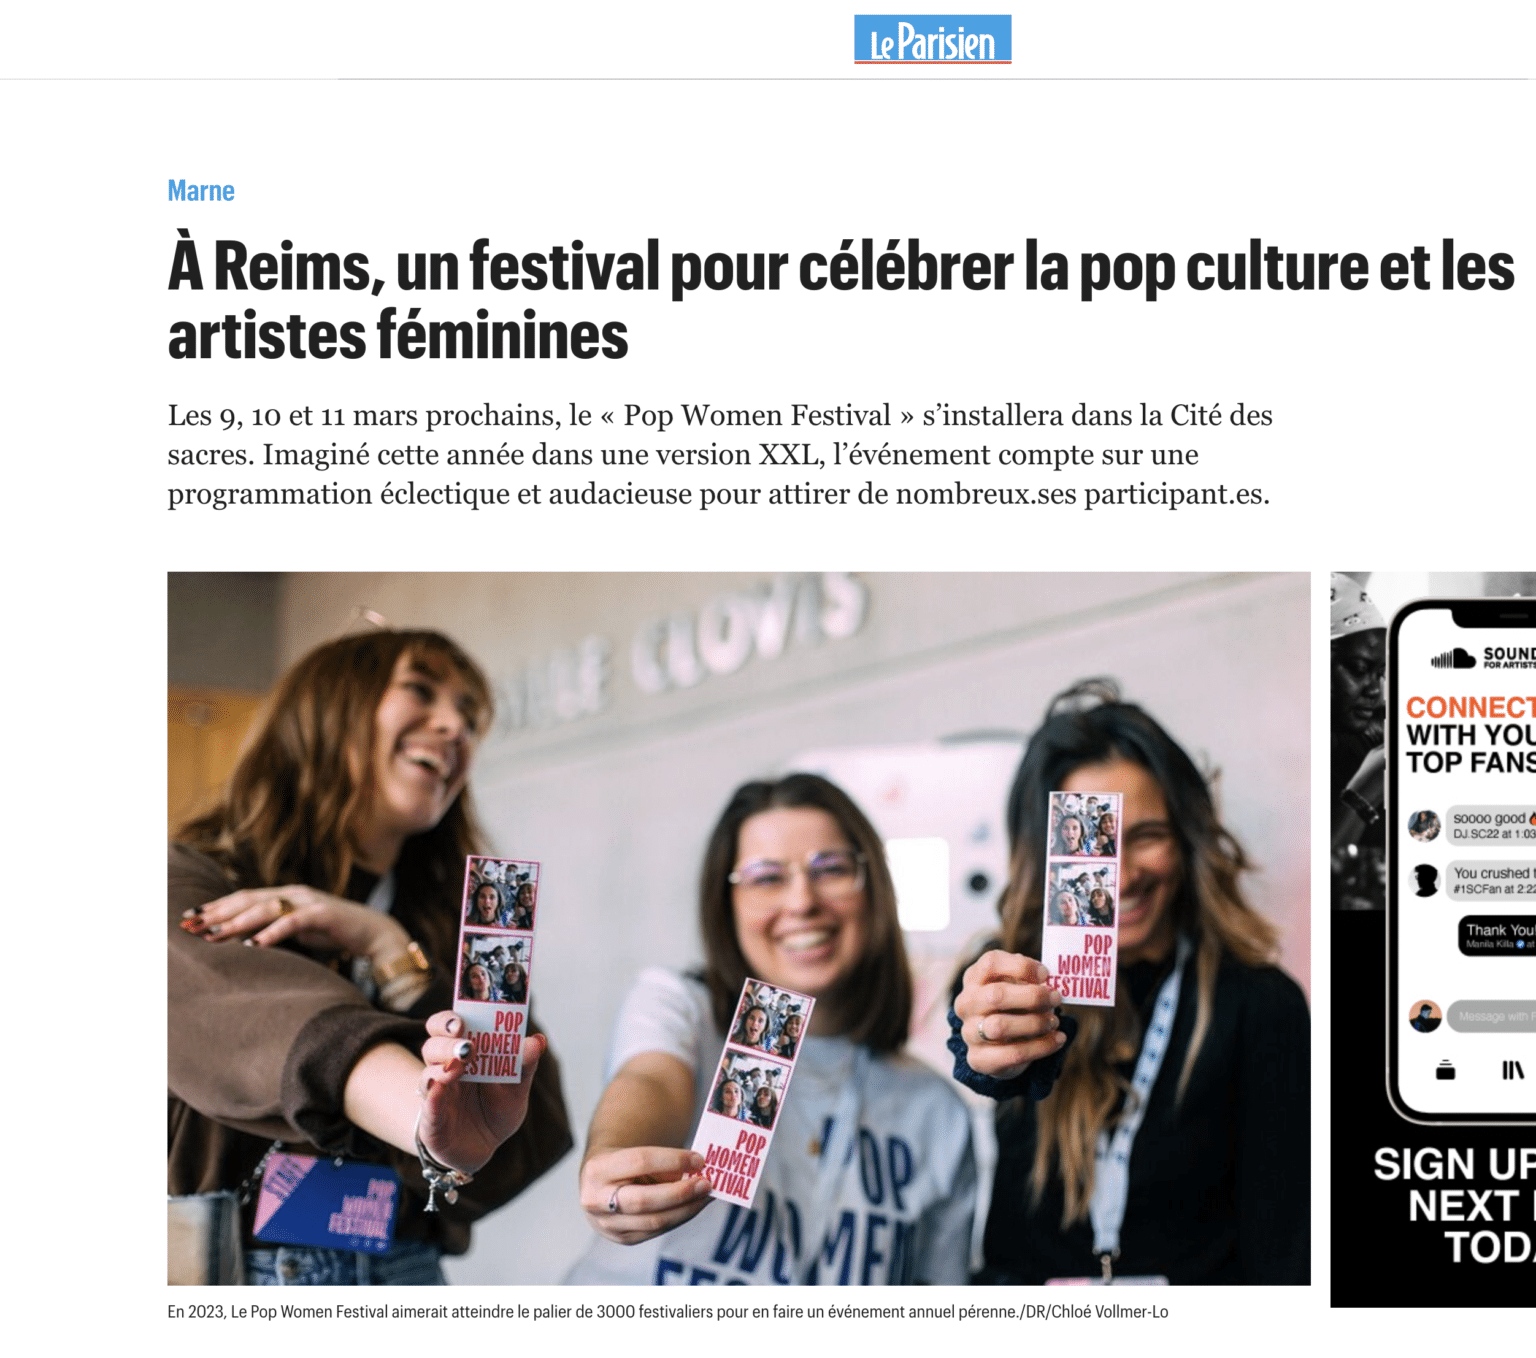Click the library bars icon in phone
Viewport: 1536px width, 1358px height.
pyautogui.click(x=1513, y=1070)
